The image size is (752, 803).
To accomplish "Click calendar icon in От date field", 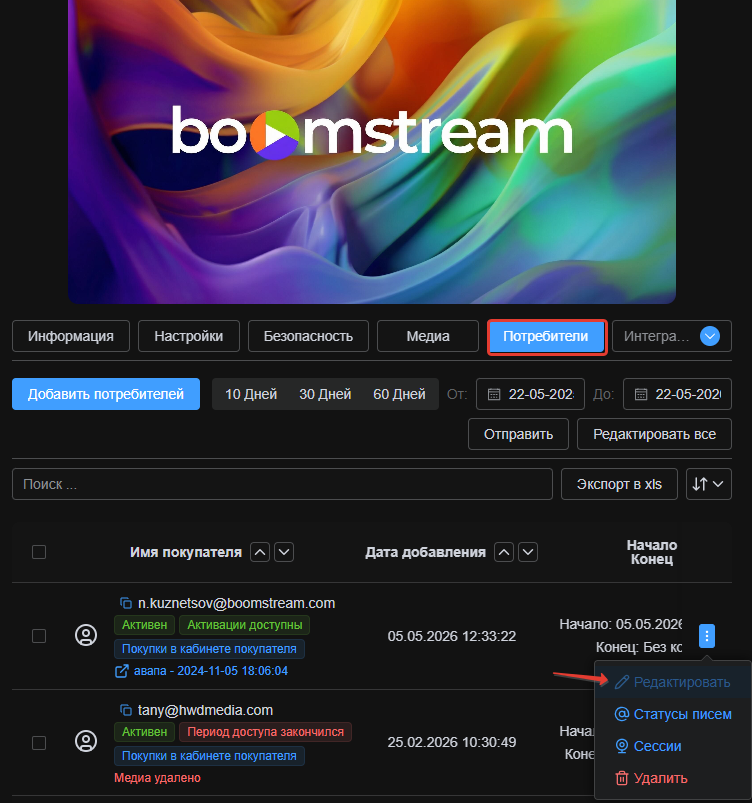I will coord(494,394).
